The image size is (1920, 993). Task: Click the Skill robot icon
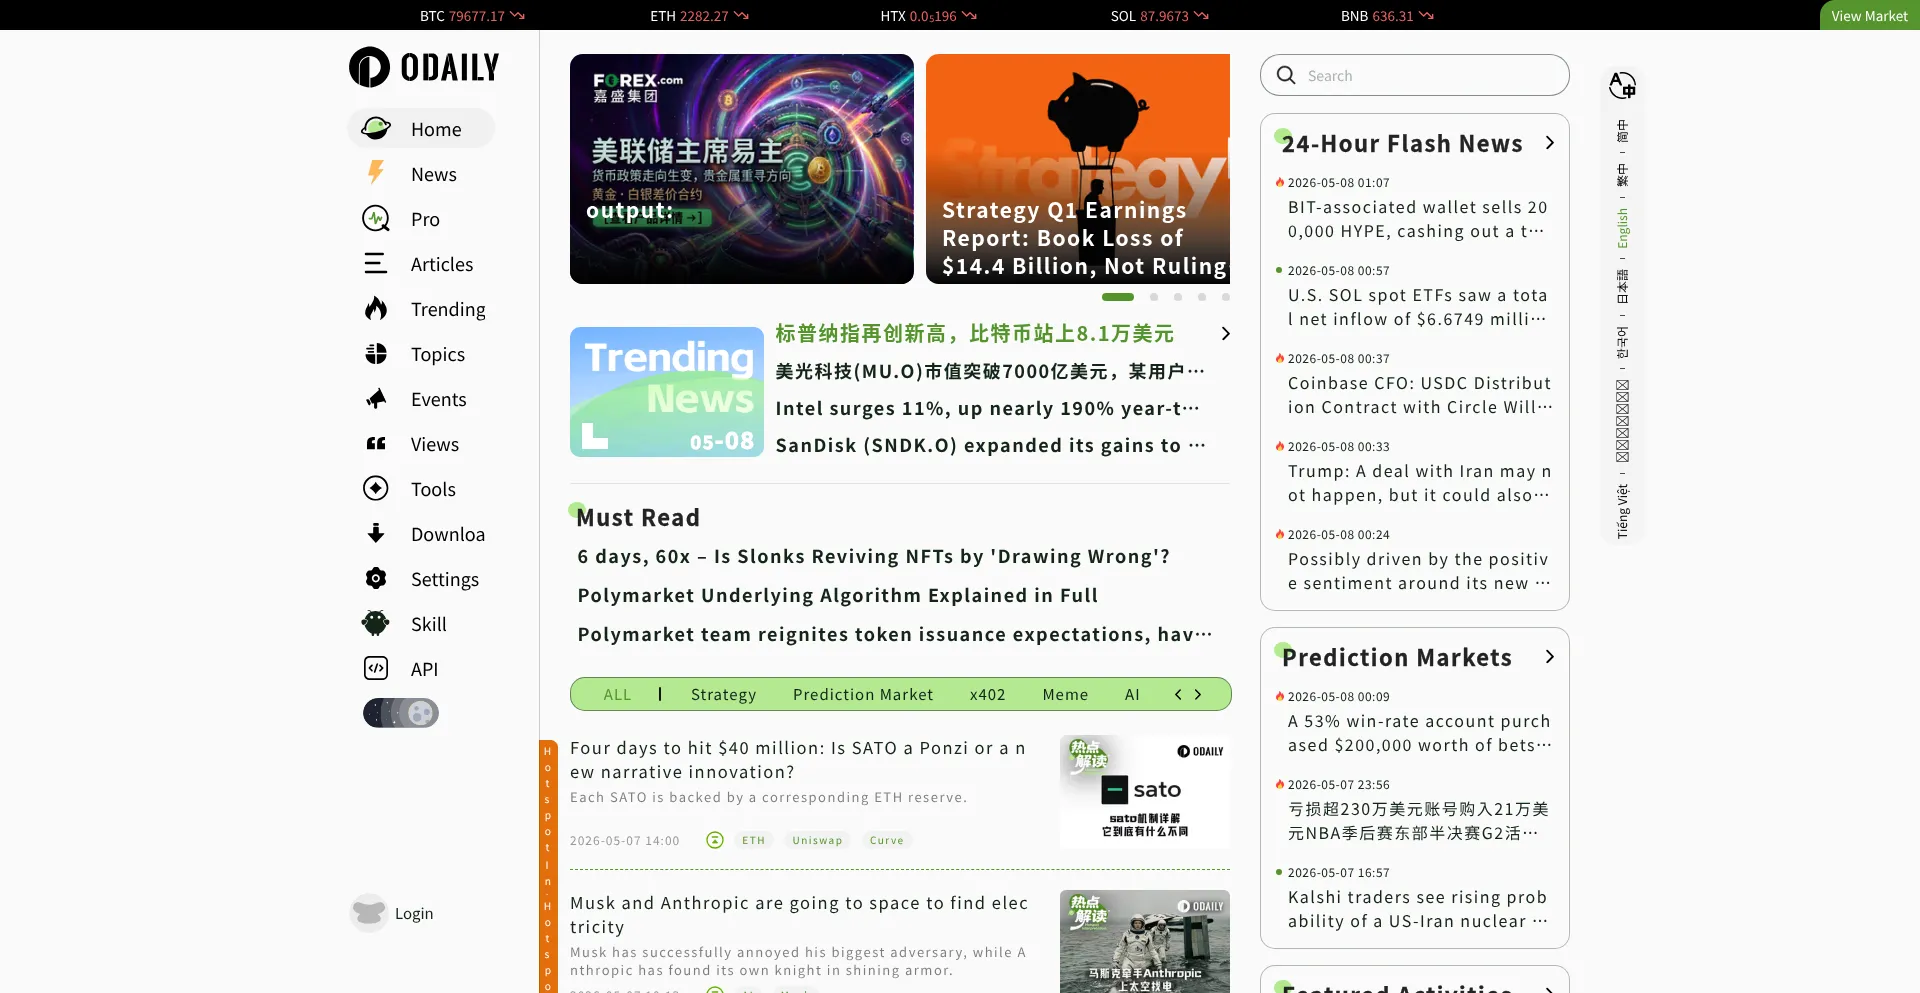click(x=376, y=623)
